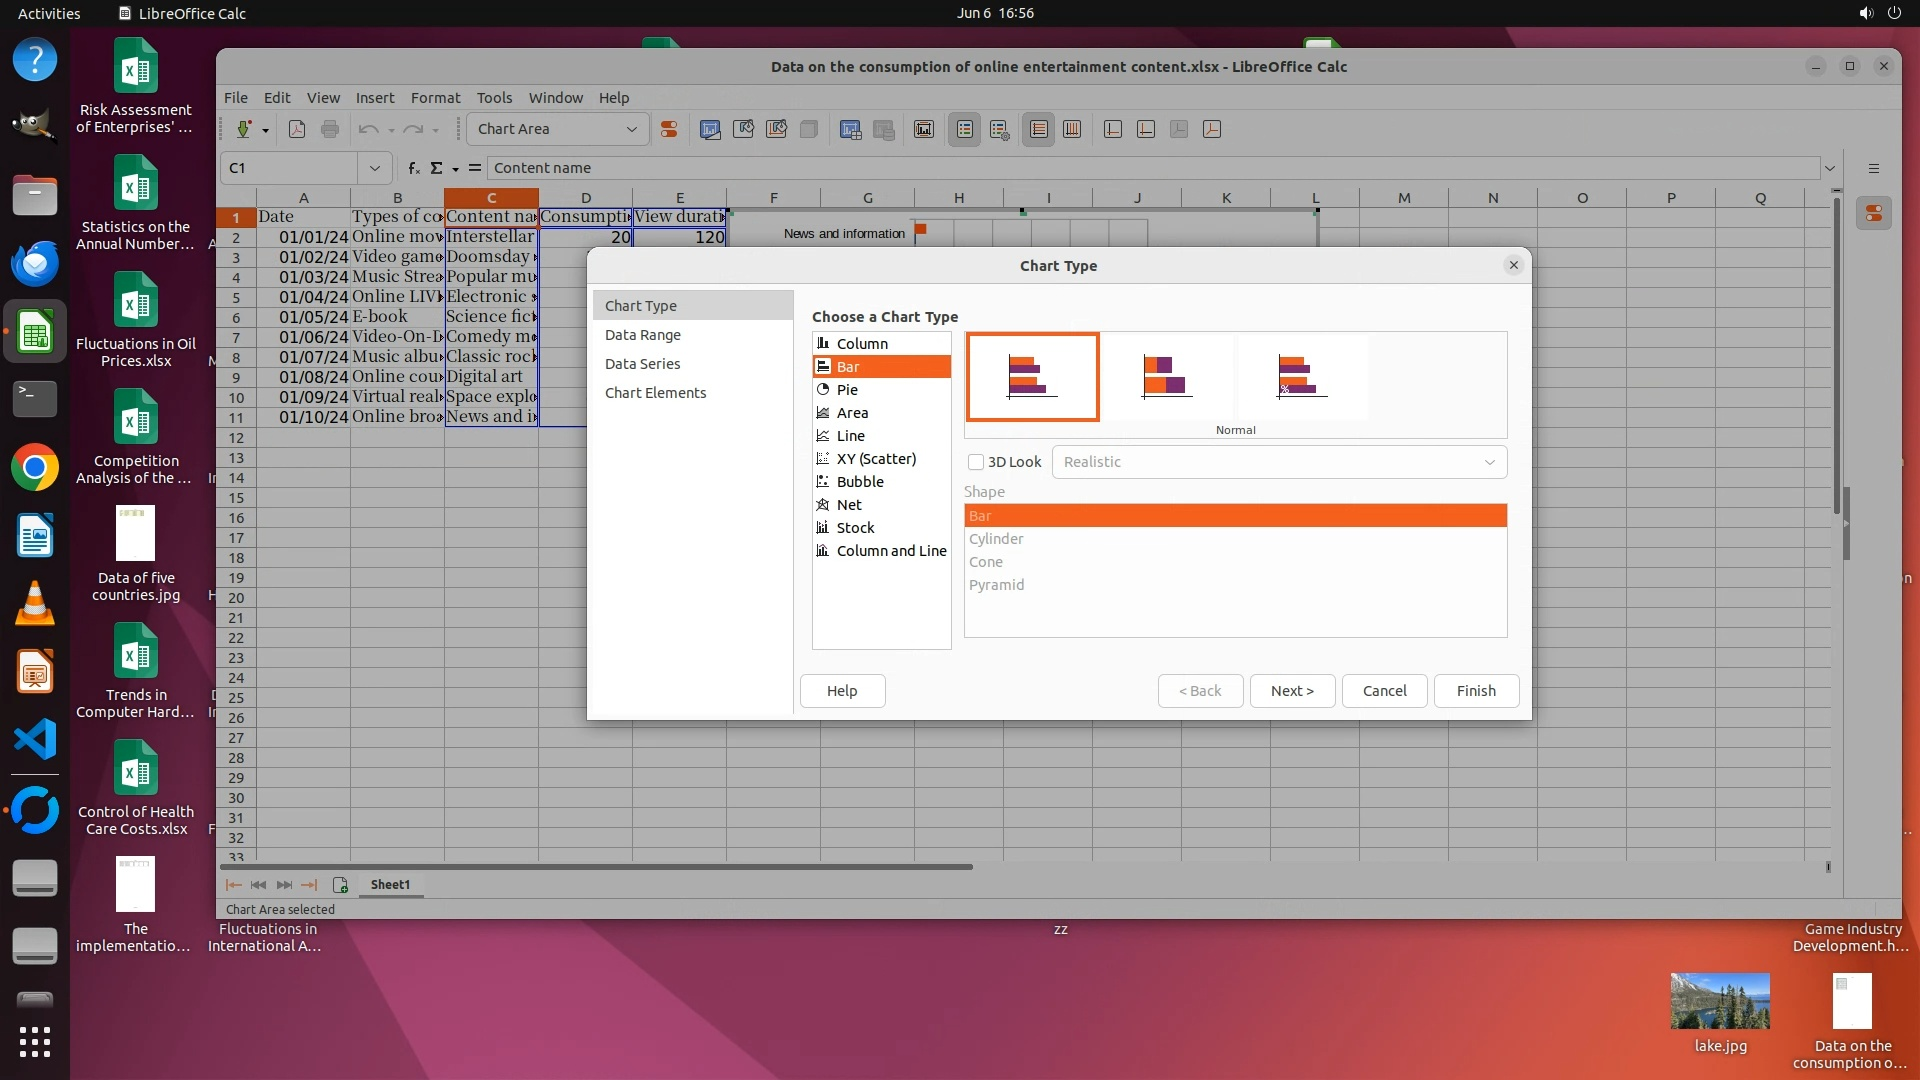Screen dimensions: 1920x1080
Task: Select the Cylinder shape option
Action: [996, 539]
